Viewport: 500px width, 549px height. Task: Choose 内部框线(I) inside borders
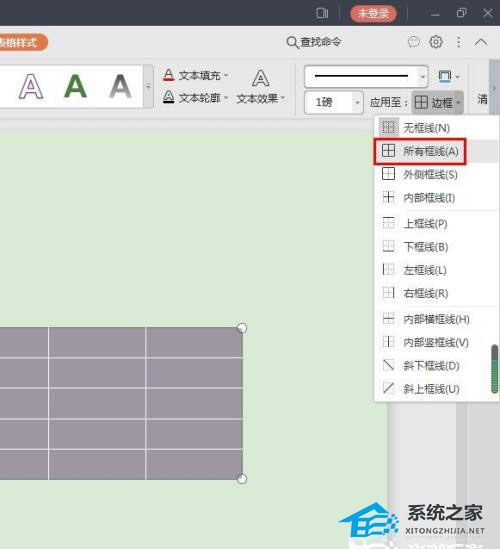coord(436,197)
